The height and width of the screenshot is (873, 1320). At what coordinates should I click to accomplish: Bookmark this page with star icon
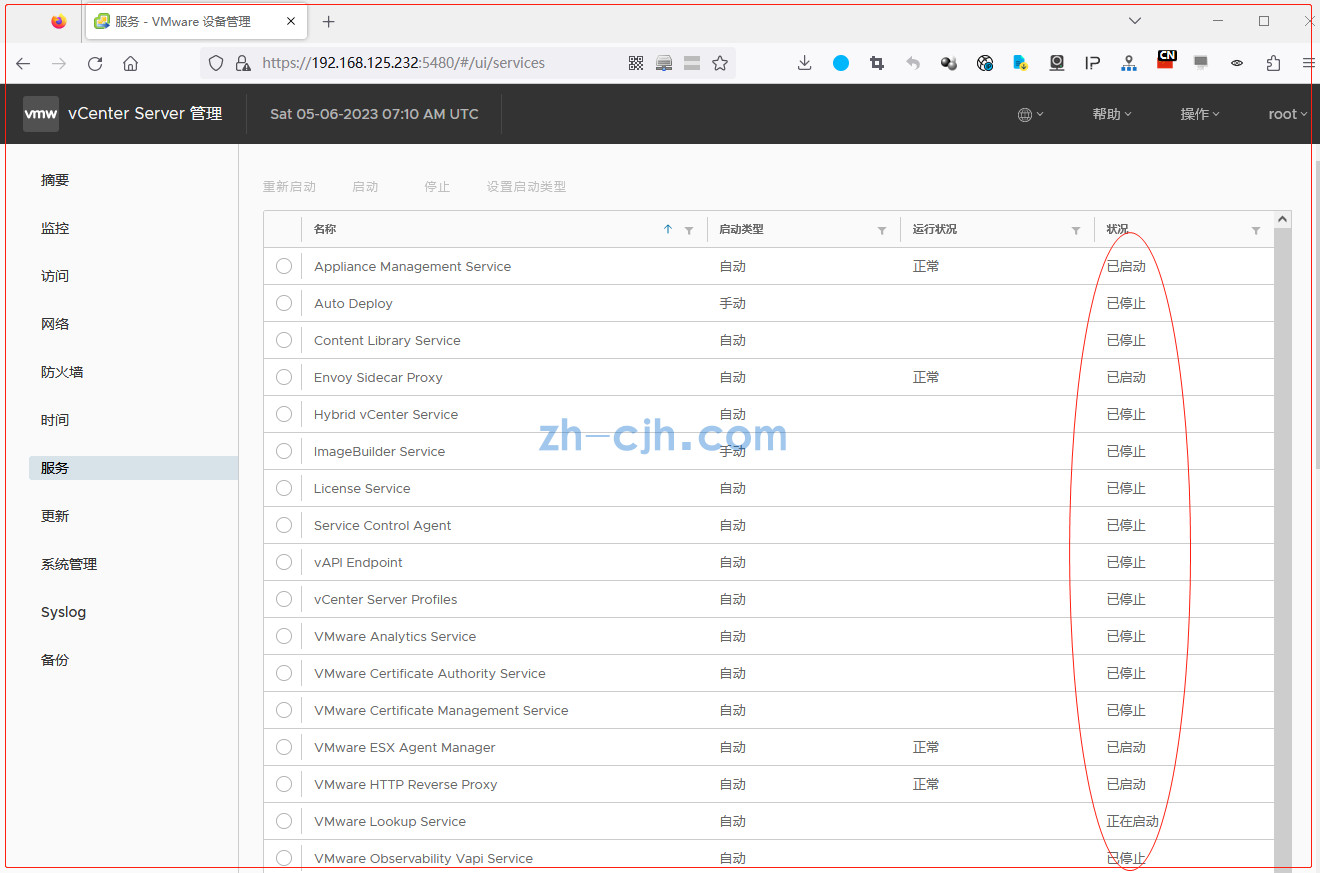pyautogui.click(x=720, y=63)
